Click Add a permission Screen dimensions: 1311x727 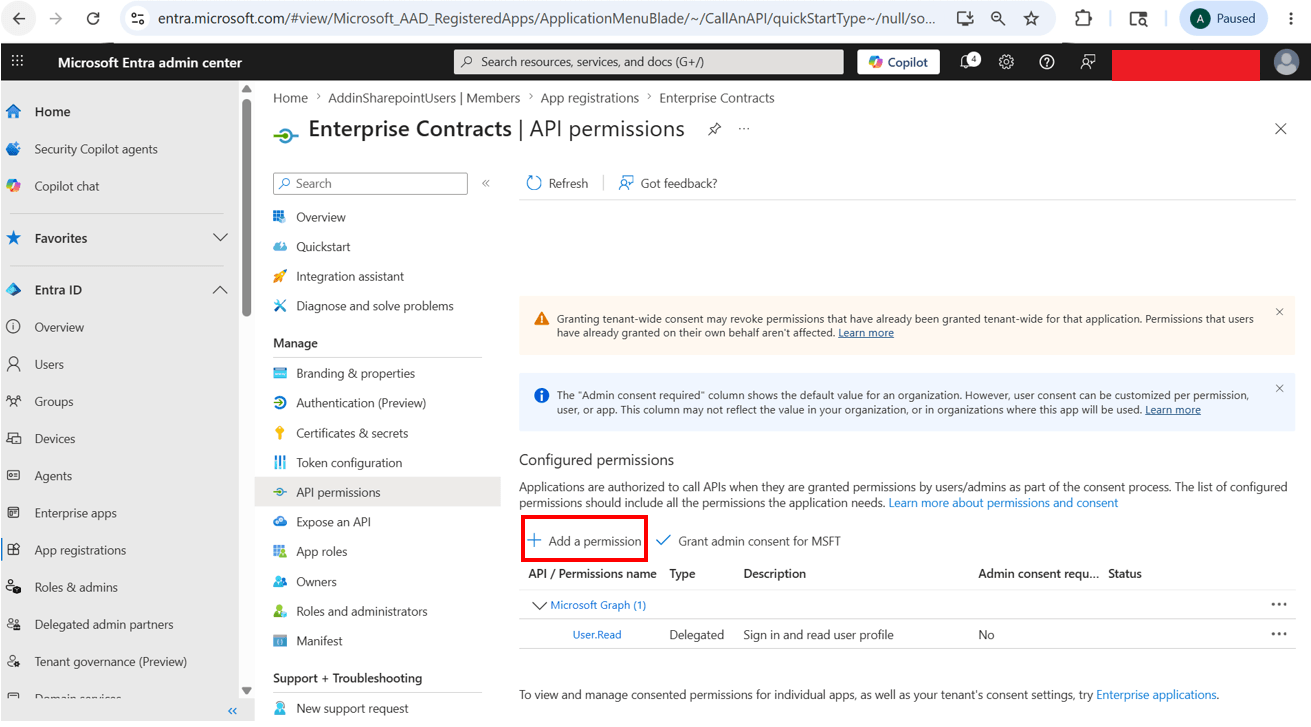584,541
